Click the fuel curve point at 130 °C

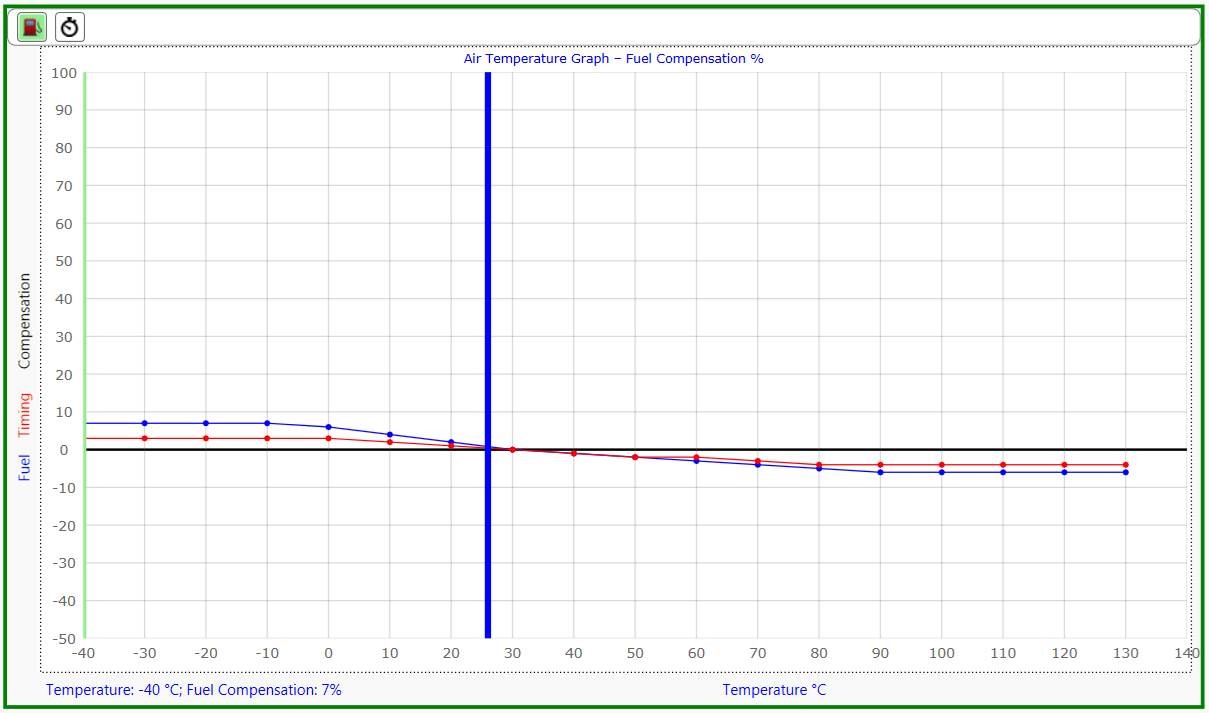[1128, 473]
